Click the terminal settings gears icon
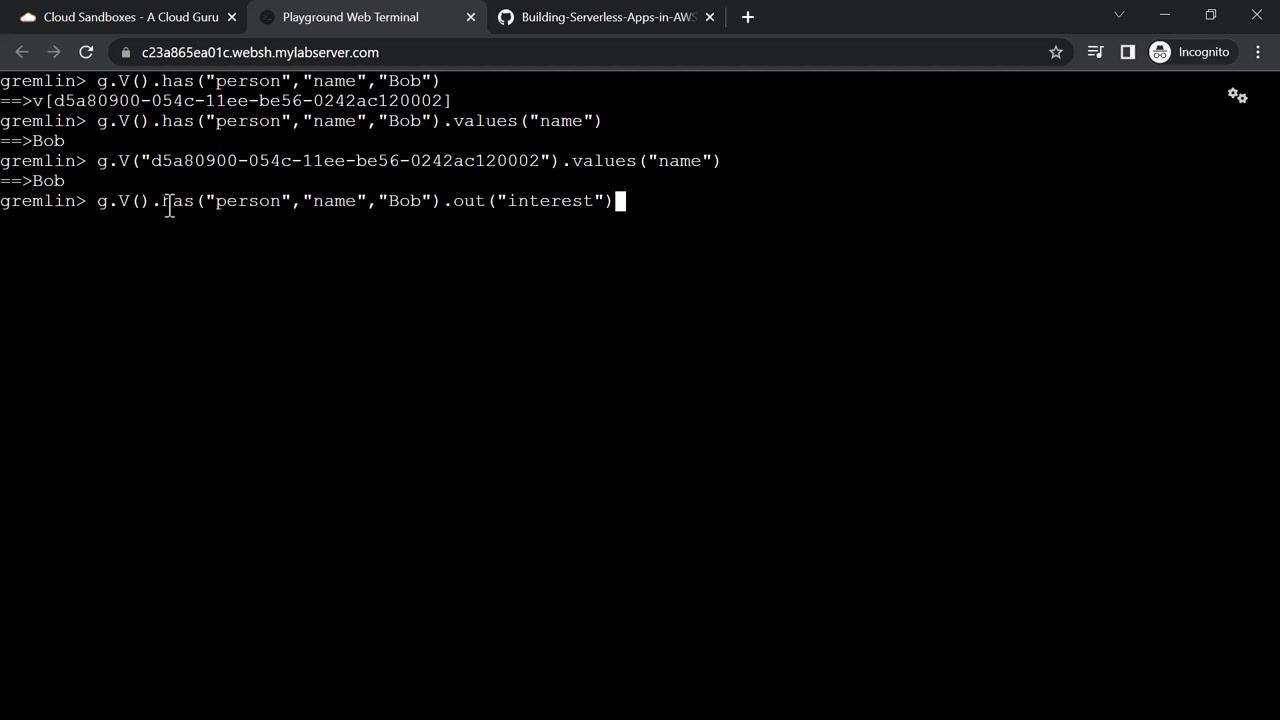The height and width of the screenshot is (720, 1280). pos(1237,96)
